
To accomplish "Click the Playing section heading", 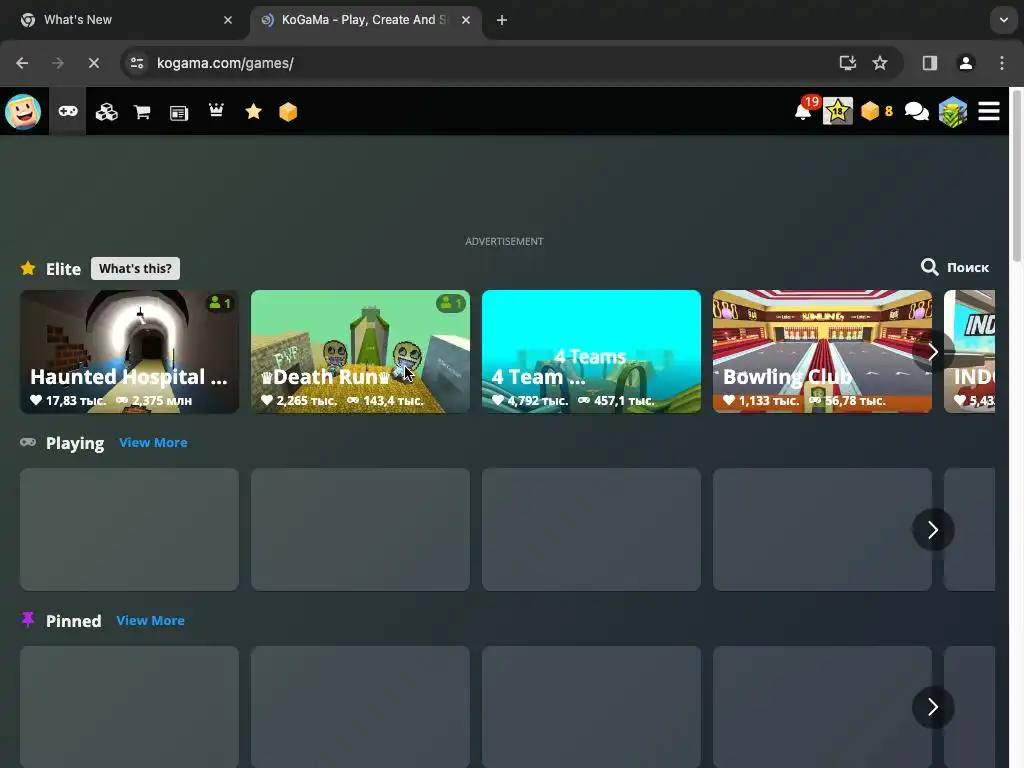I will pyautogui.click(x=75, y=443).
